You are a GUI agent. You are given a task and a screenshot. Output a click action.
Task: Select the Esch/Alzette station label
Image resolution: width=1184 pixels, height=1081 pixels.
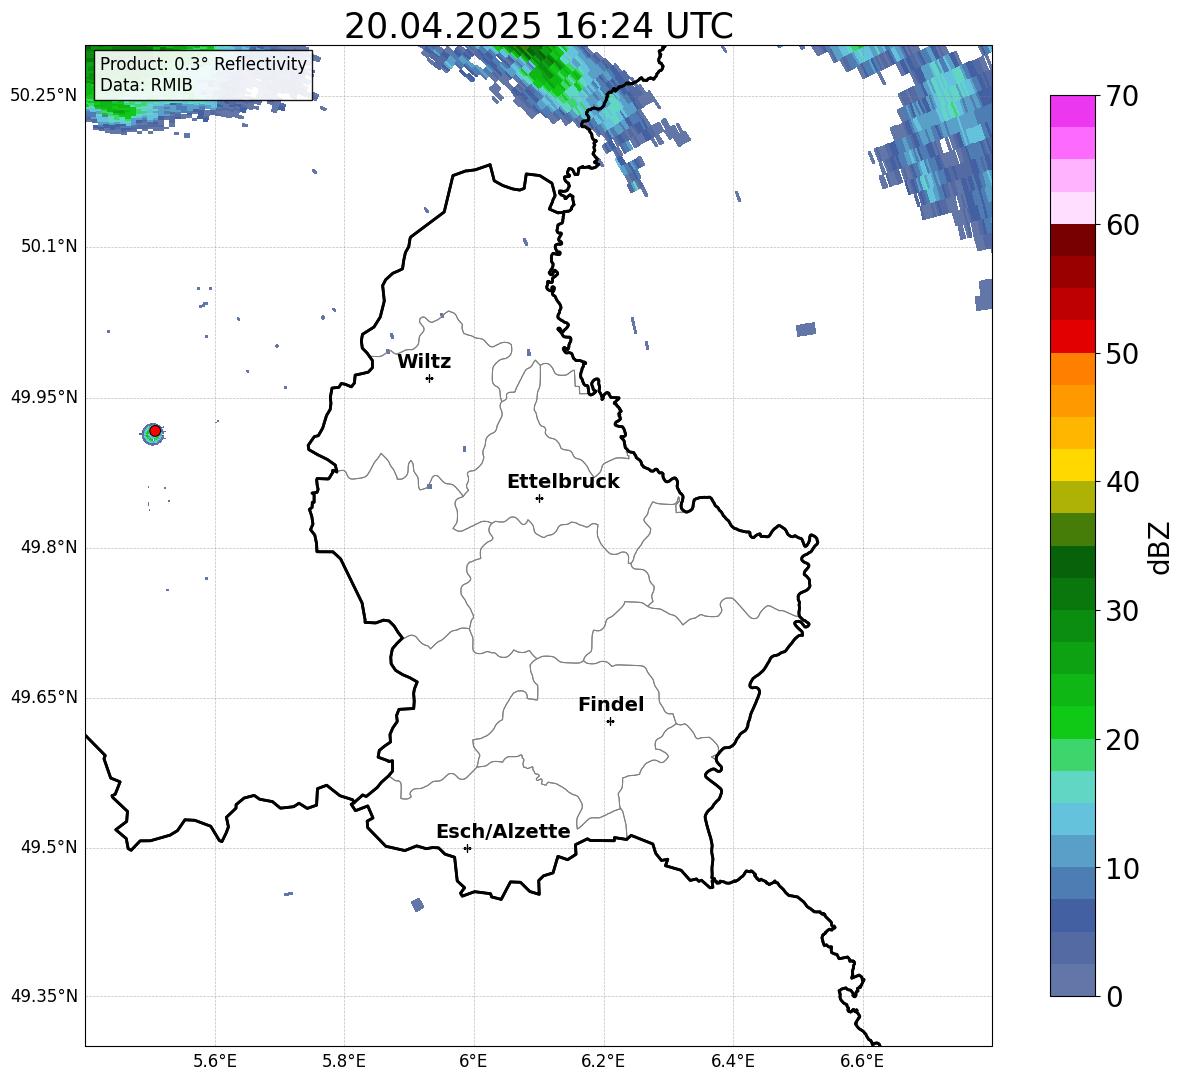(x=503, y=831)
